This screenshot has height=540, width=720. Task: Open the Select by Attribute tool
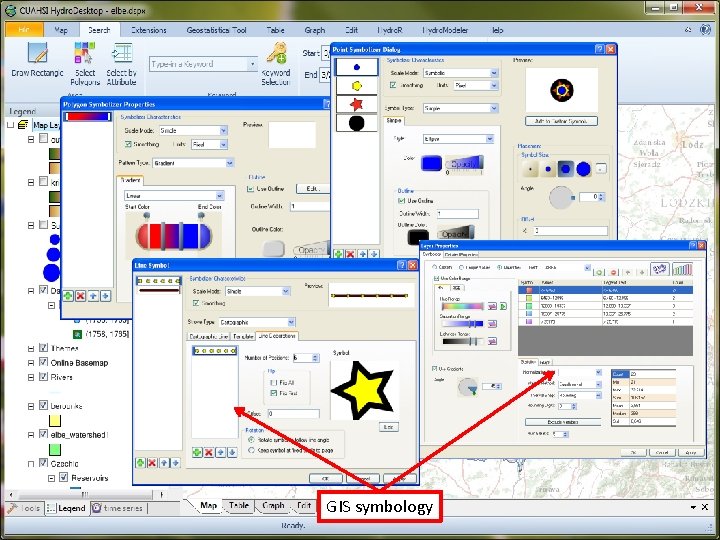pos(122,63)
